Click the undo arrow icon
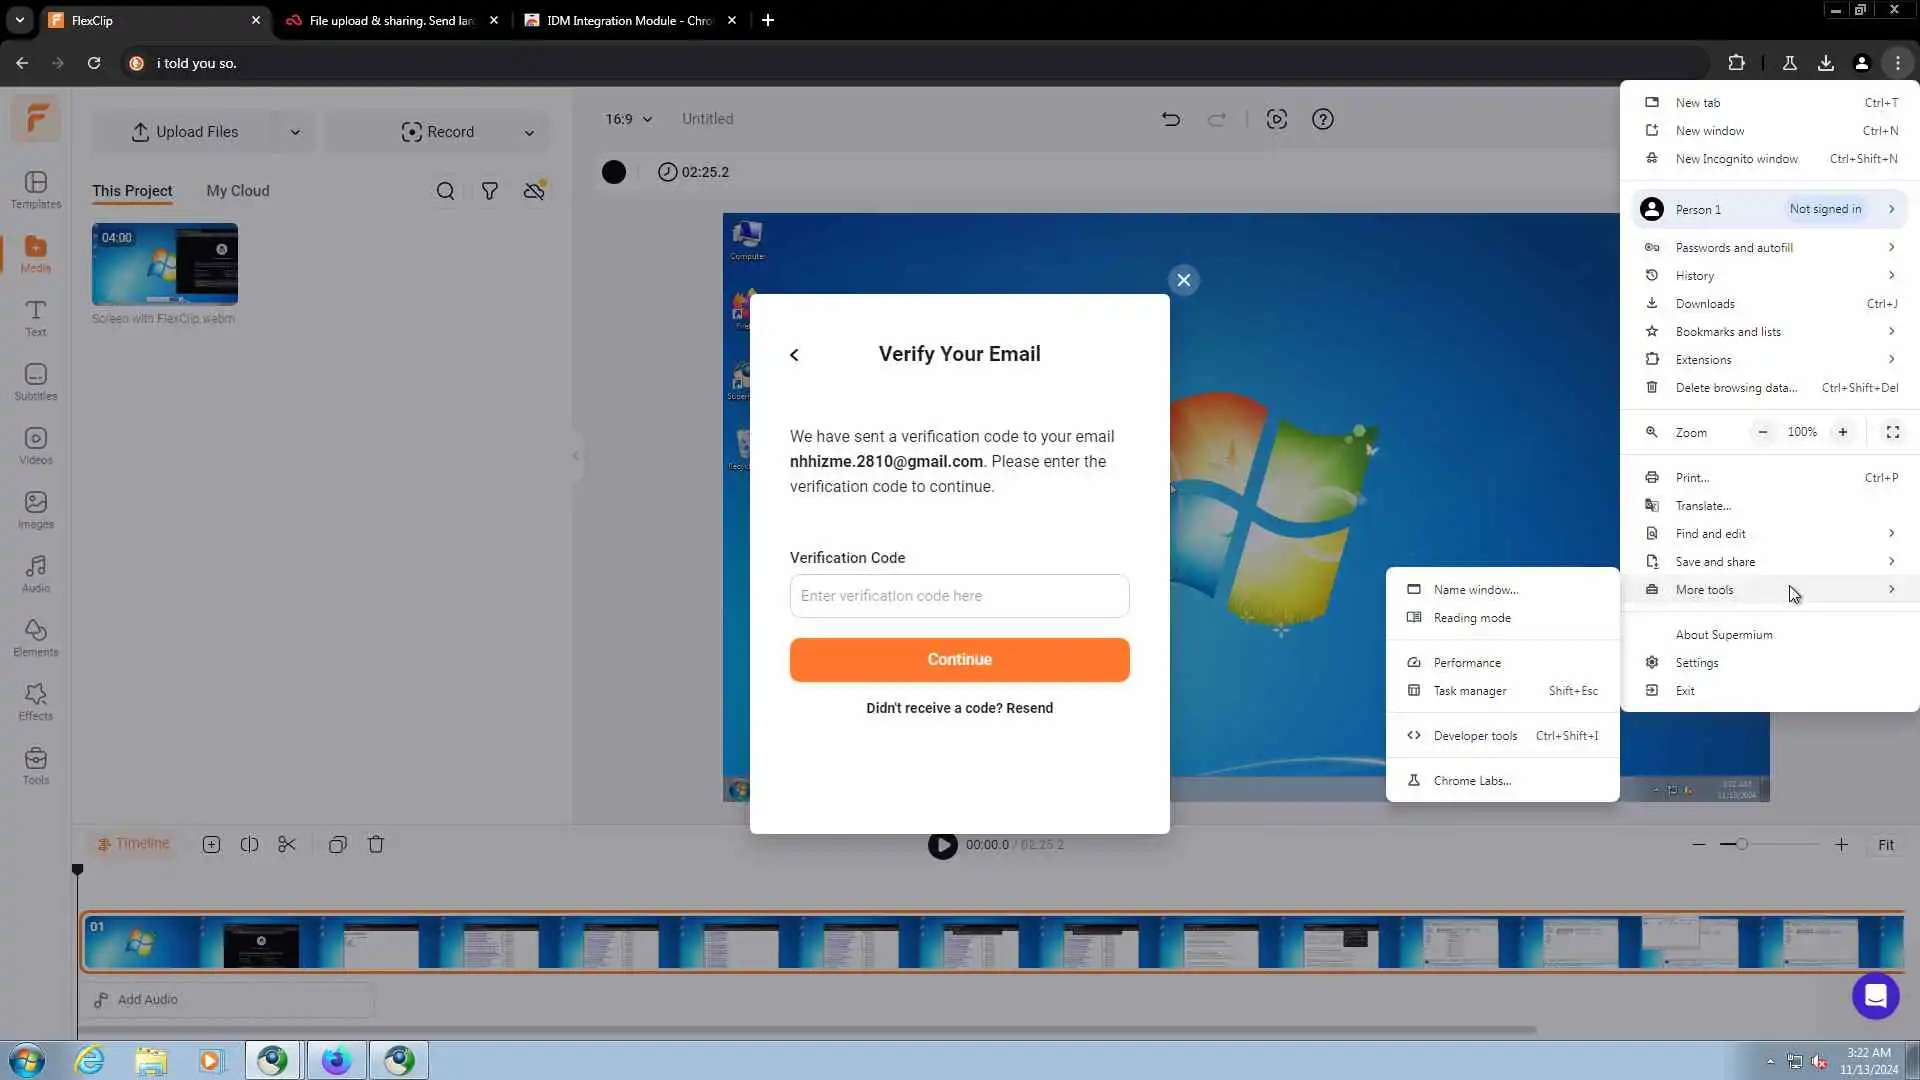Screen dimensions: 1920x1080 tap(1171, 119)
